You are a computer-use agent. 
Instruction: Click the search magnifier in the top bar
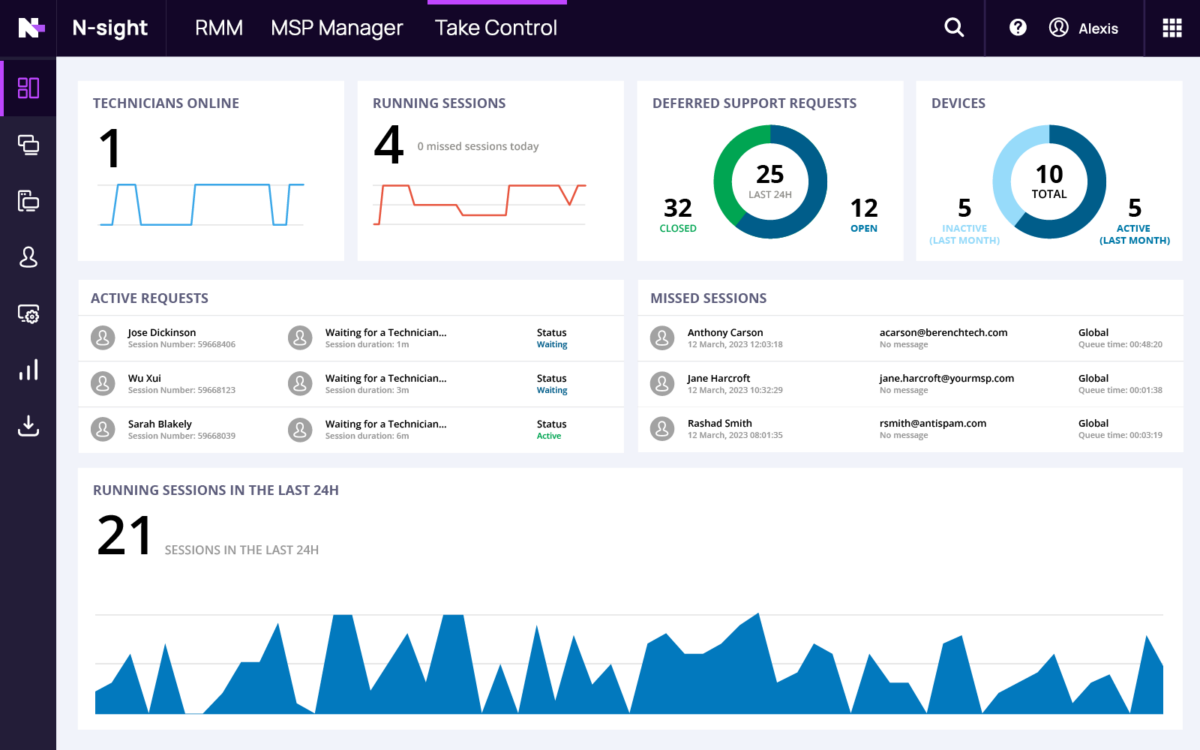click(953, 27)
